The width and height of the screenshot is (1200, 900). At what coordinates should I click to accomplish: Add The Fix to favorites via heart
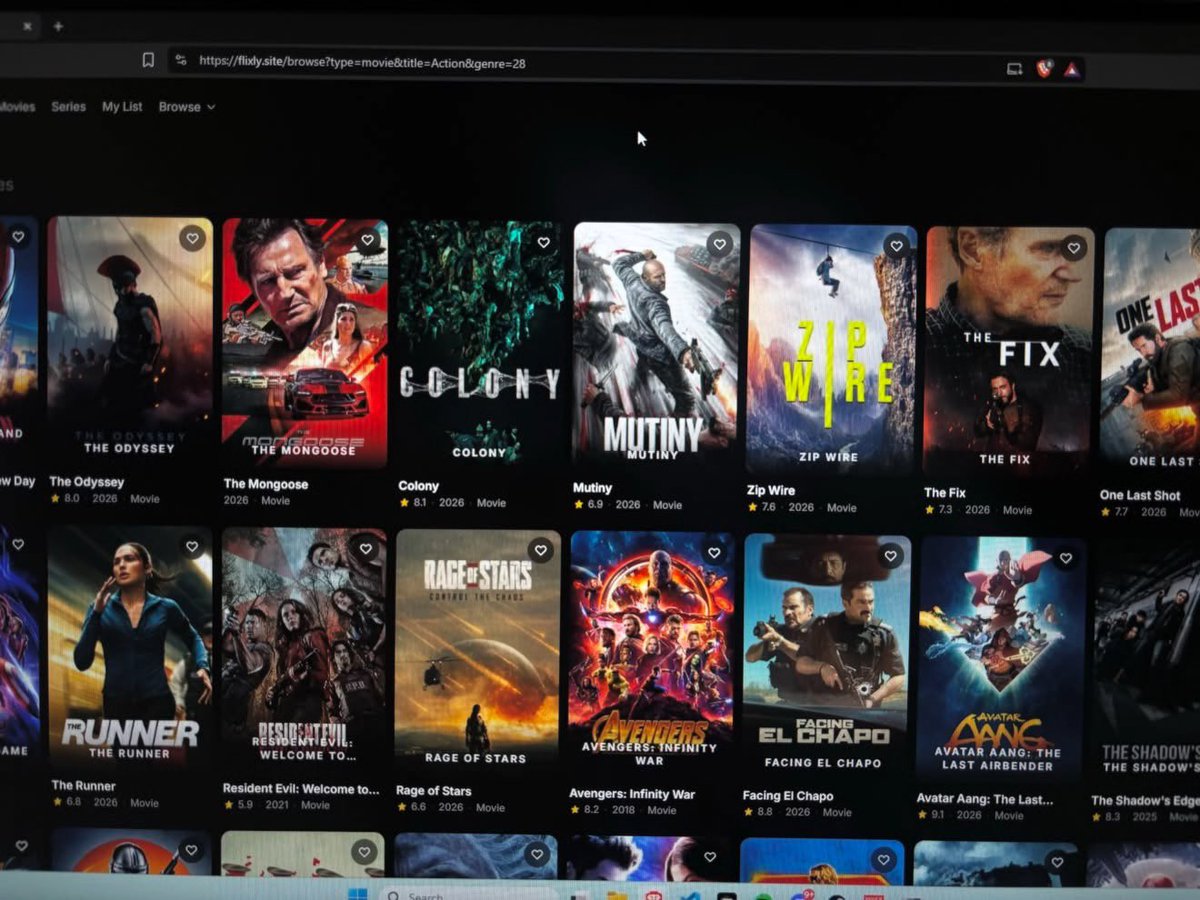point(1073,247)
